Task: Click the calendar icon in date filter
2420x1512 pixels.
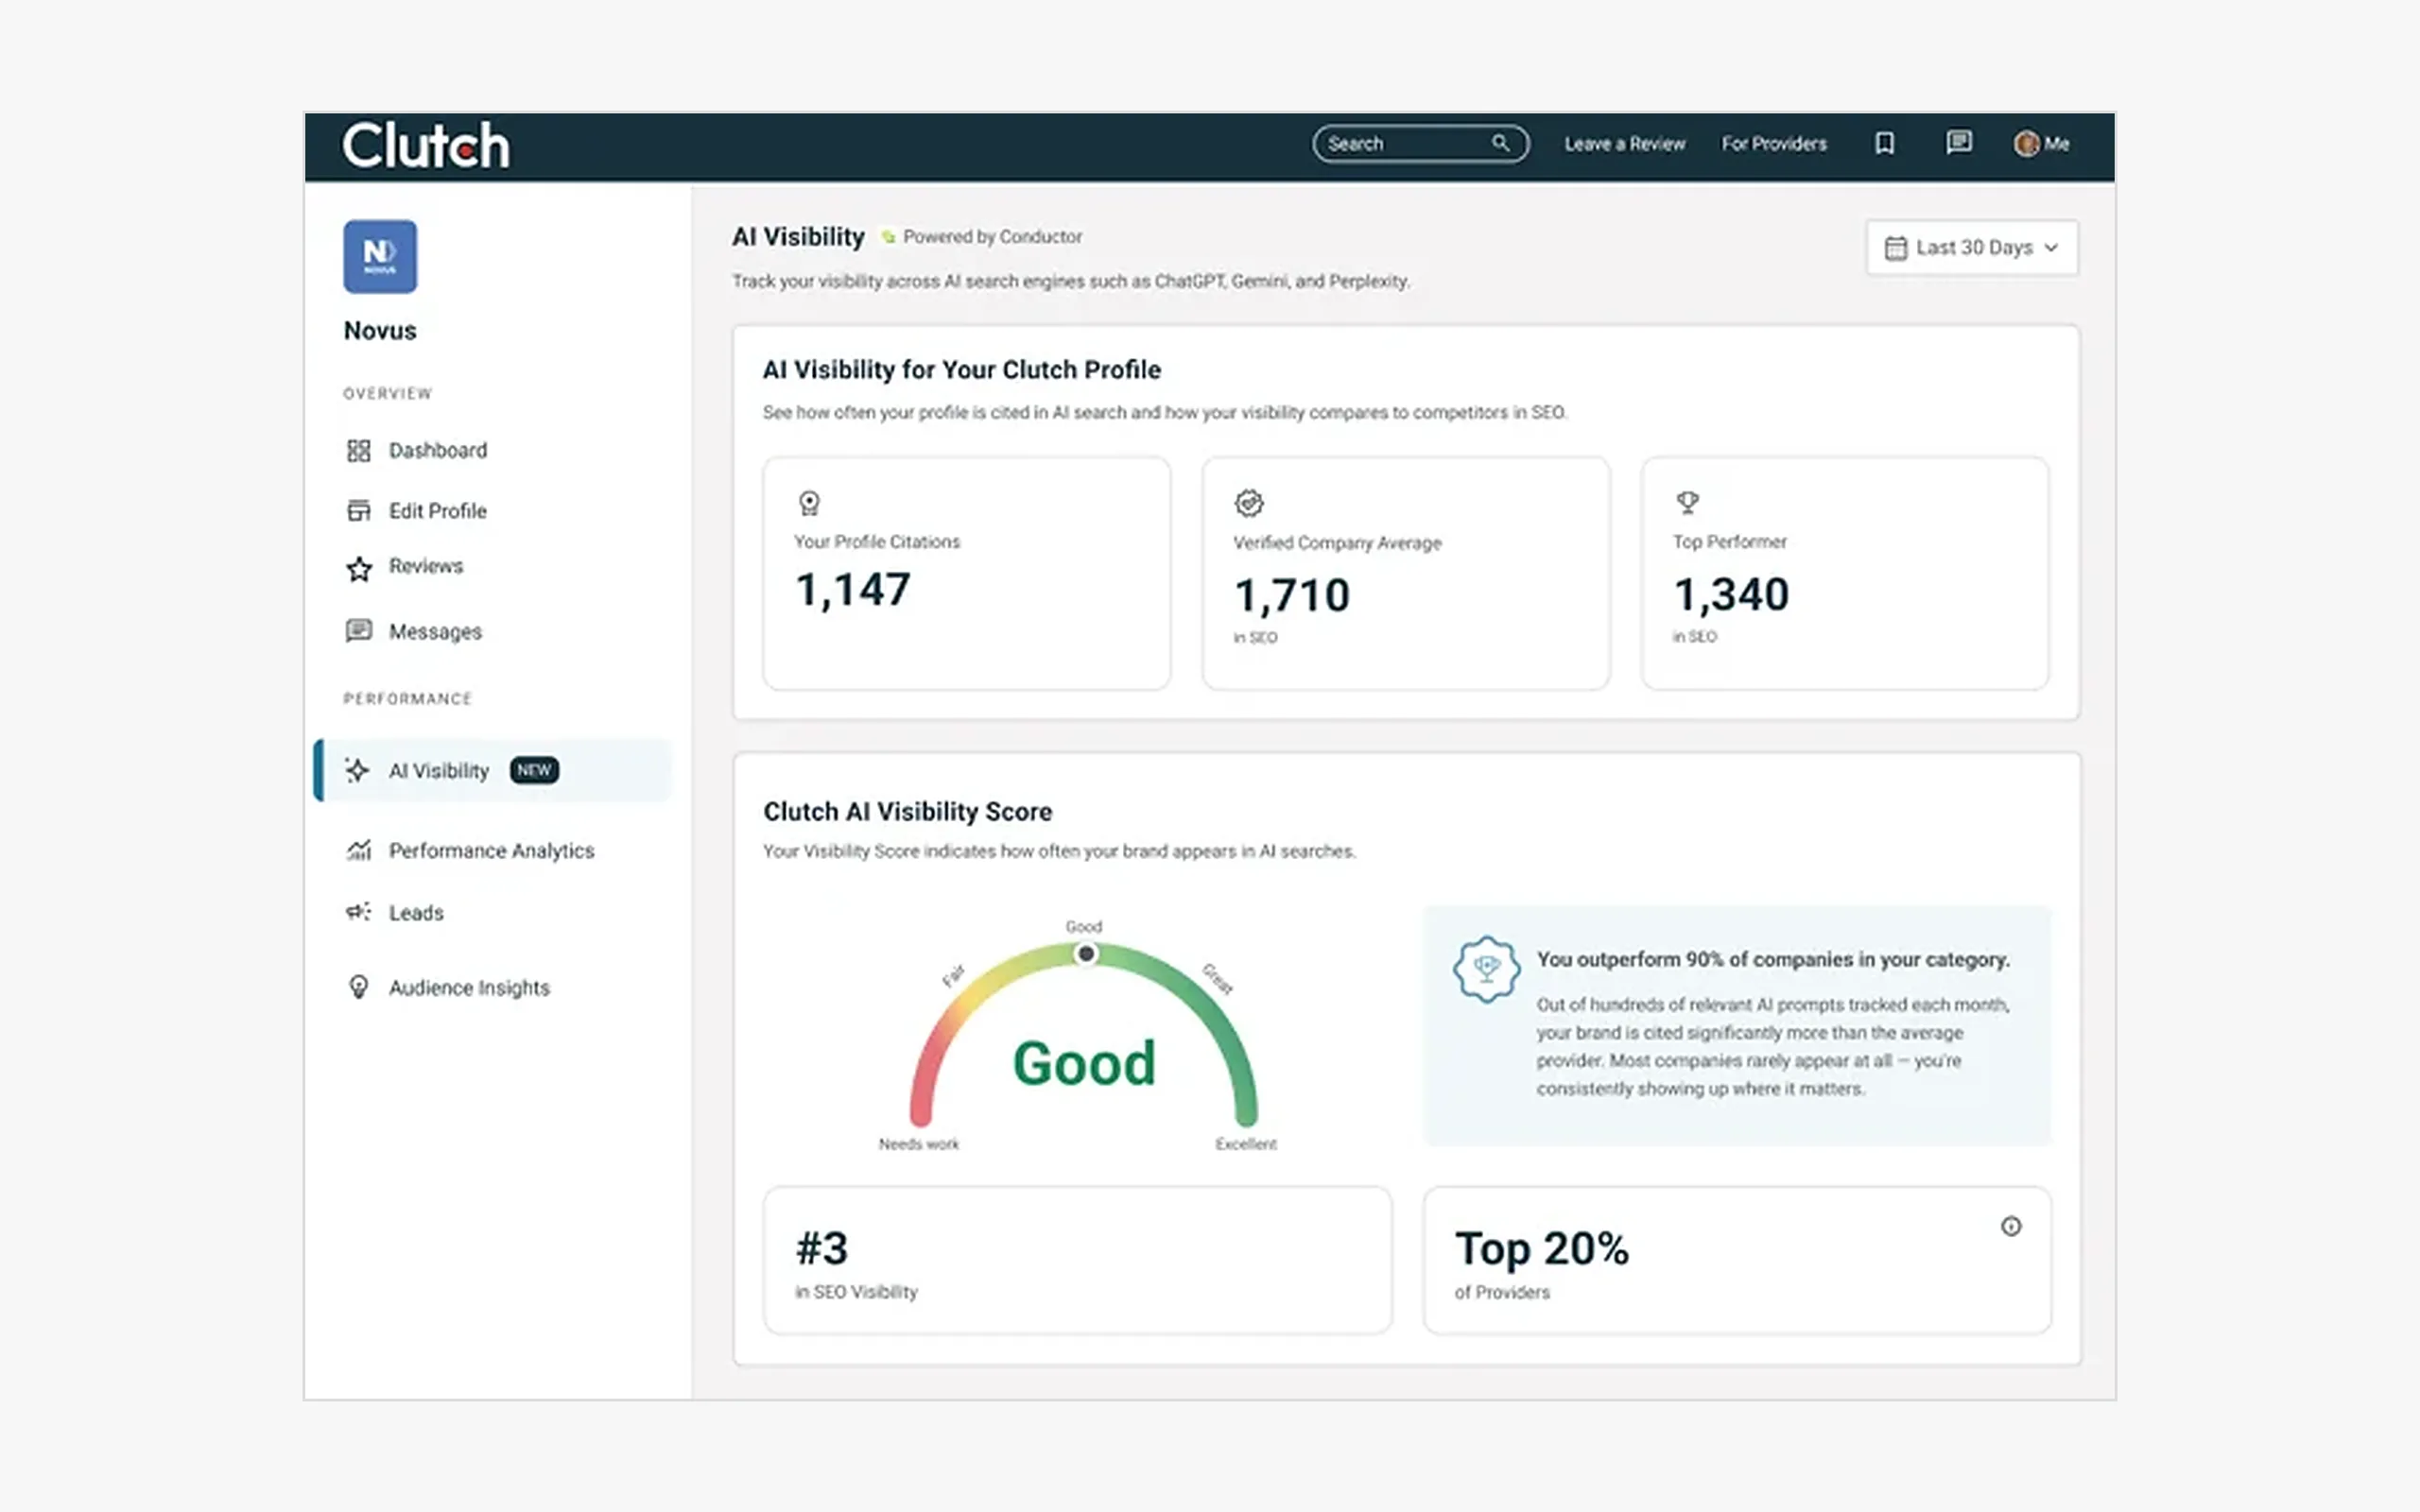Action: tap(1895, 248)
